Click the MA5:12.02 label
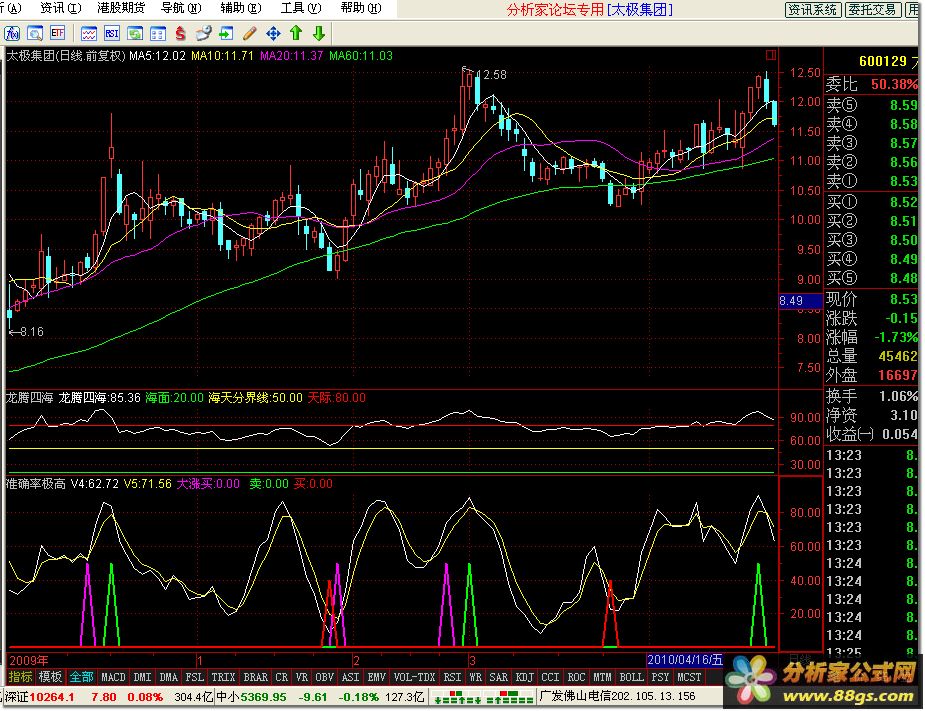Image resolution: width=925 pixels, height=711 pixels. (x=158, y=56)
